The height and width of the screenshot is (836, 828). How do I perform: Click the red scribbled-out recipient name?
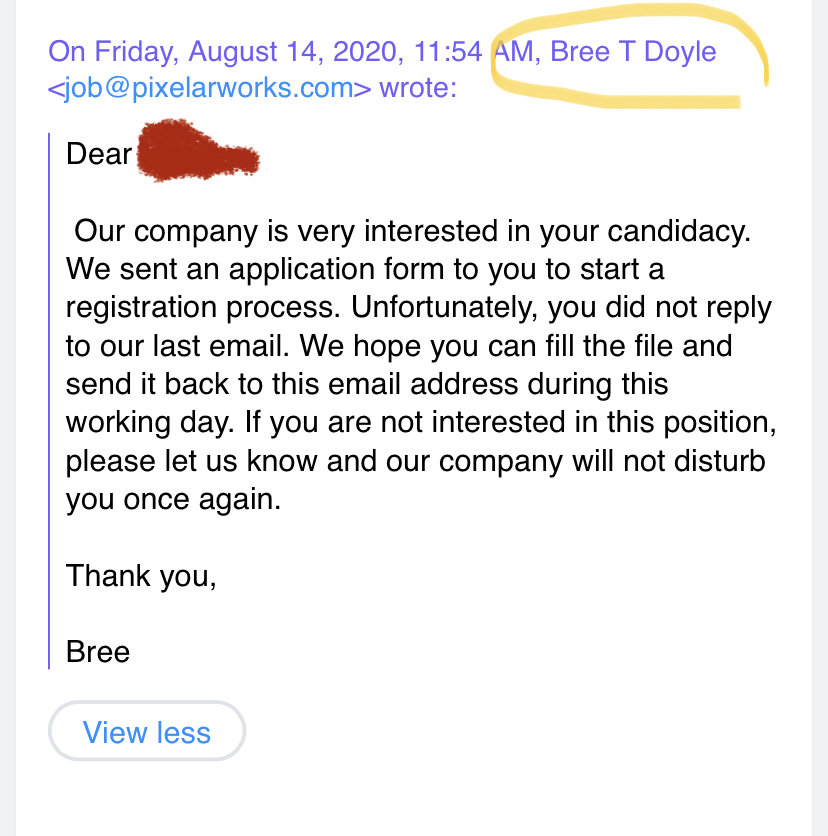[197, 151]
